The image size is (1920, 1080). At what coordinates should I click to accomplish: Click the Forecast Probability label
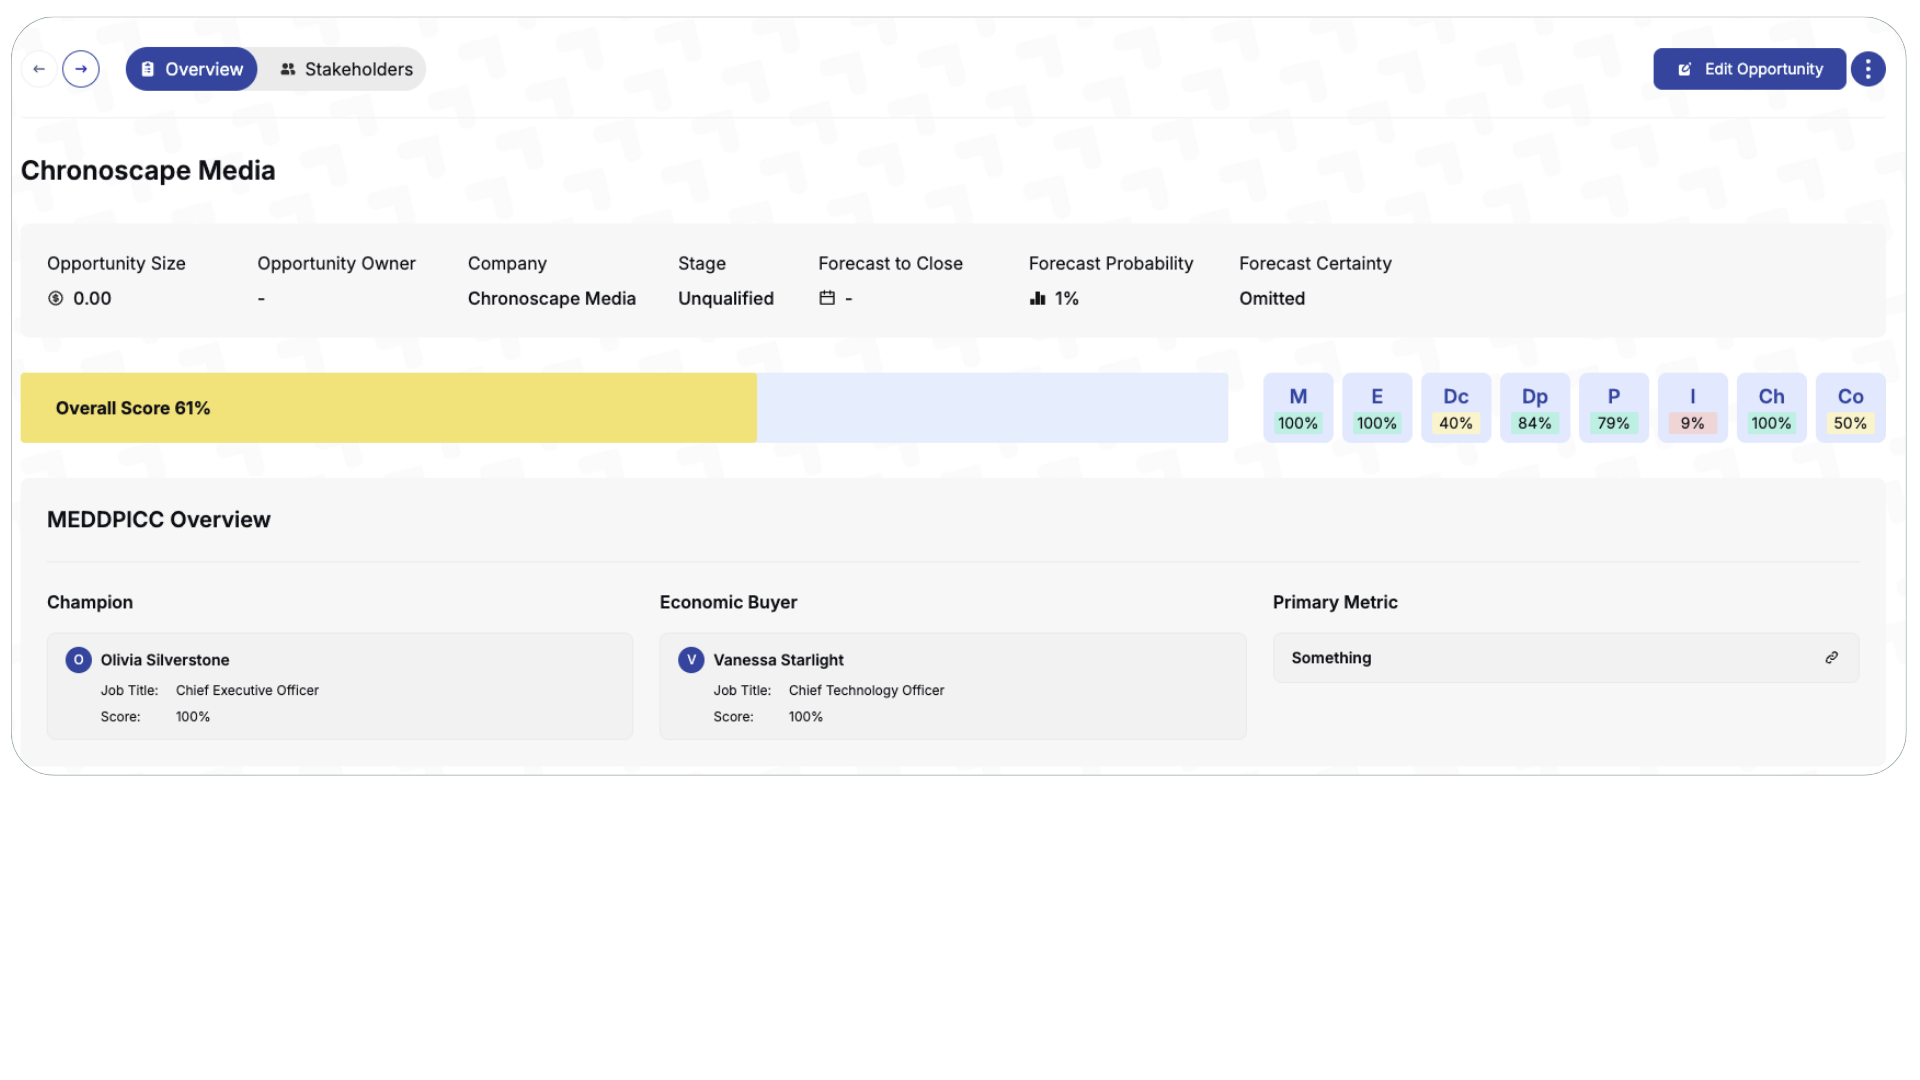[1110, 263]
